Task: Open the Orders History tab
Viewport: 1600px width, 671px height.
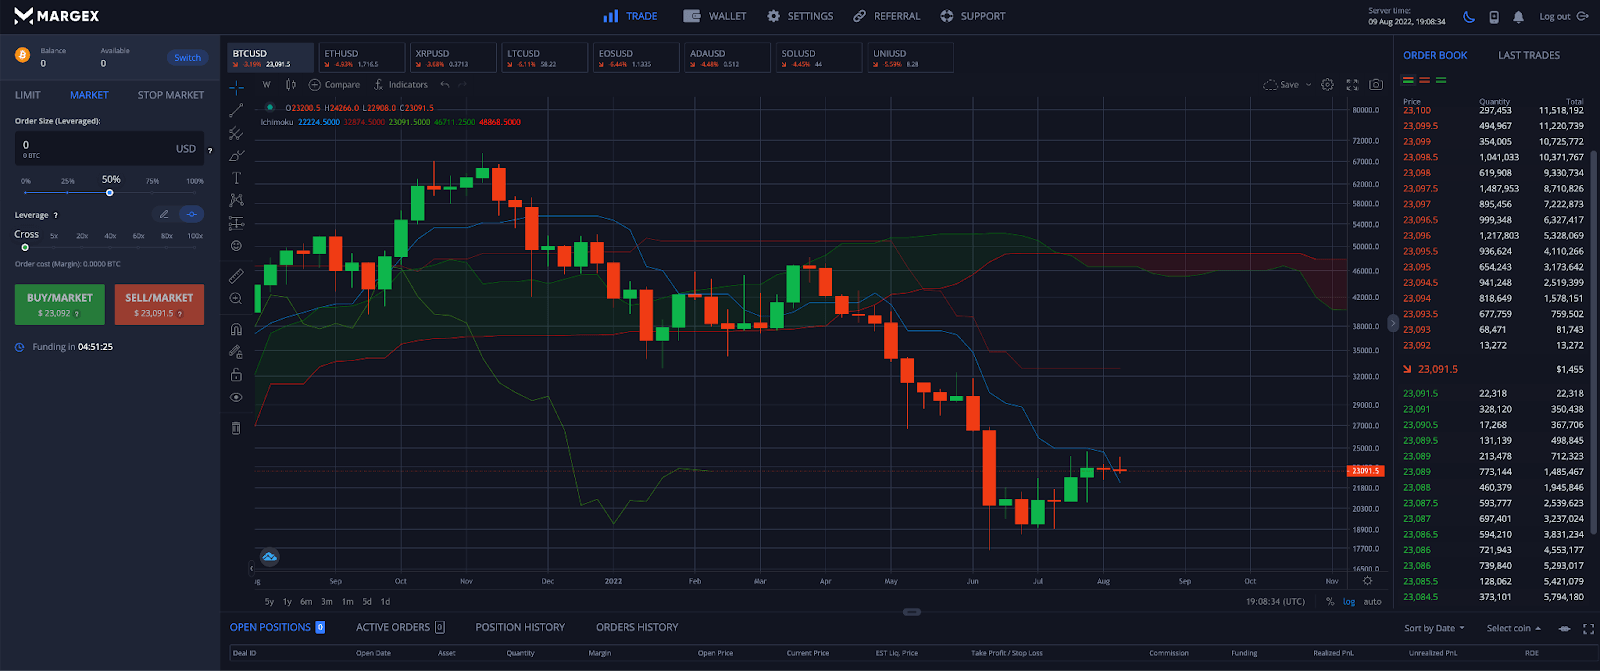Action: point(637,627)
